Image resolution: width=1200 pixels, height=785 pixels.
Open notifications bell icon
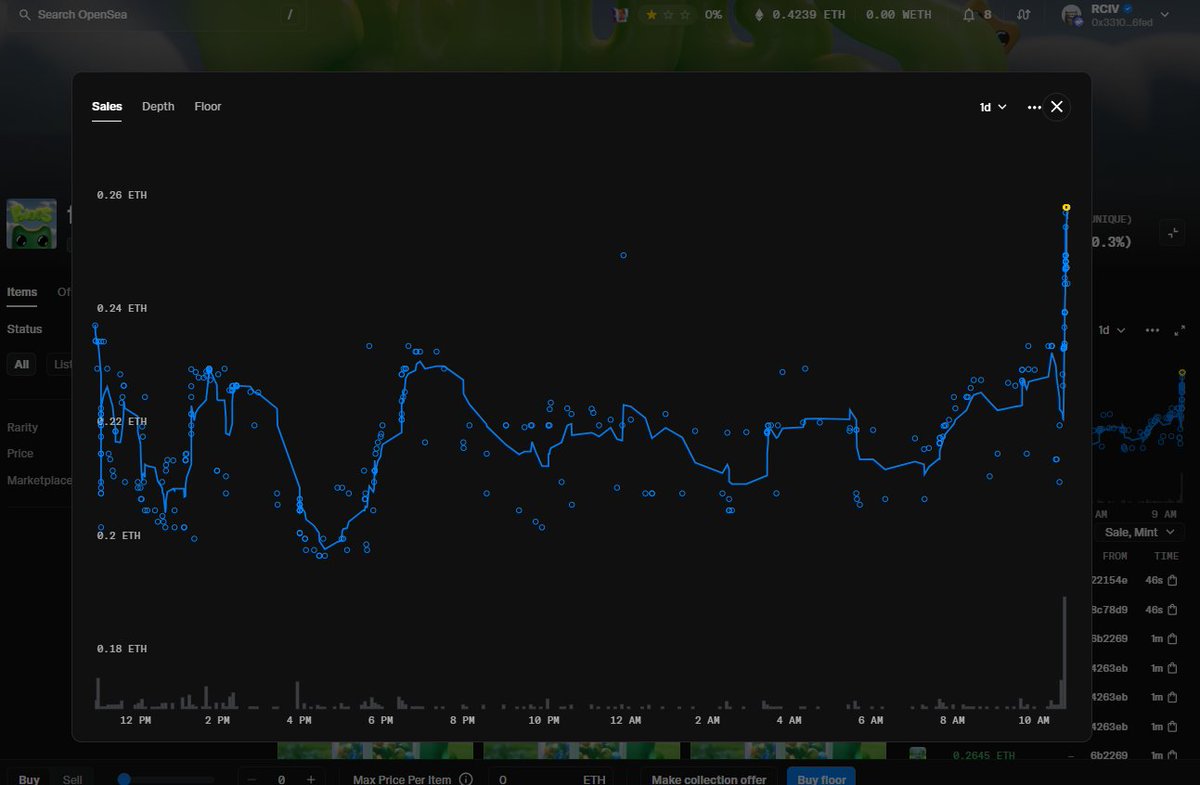pyautogui.click(x=968, y=15)
